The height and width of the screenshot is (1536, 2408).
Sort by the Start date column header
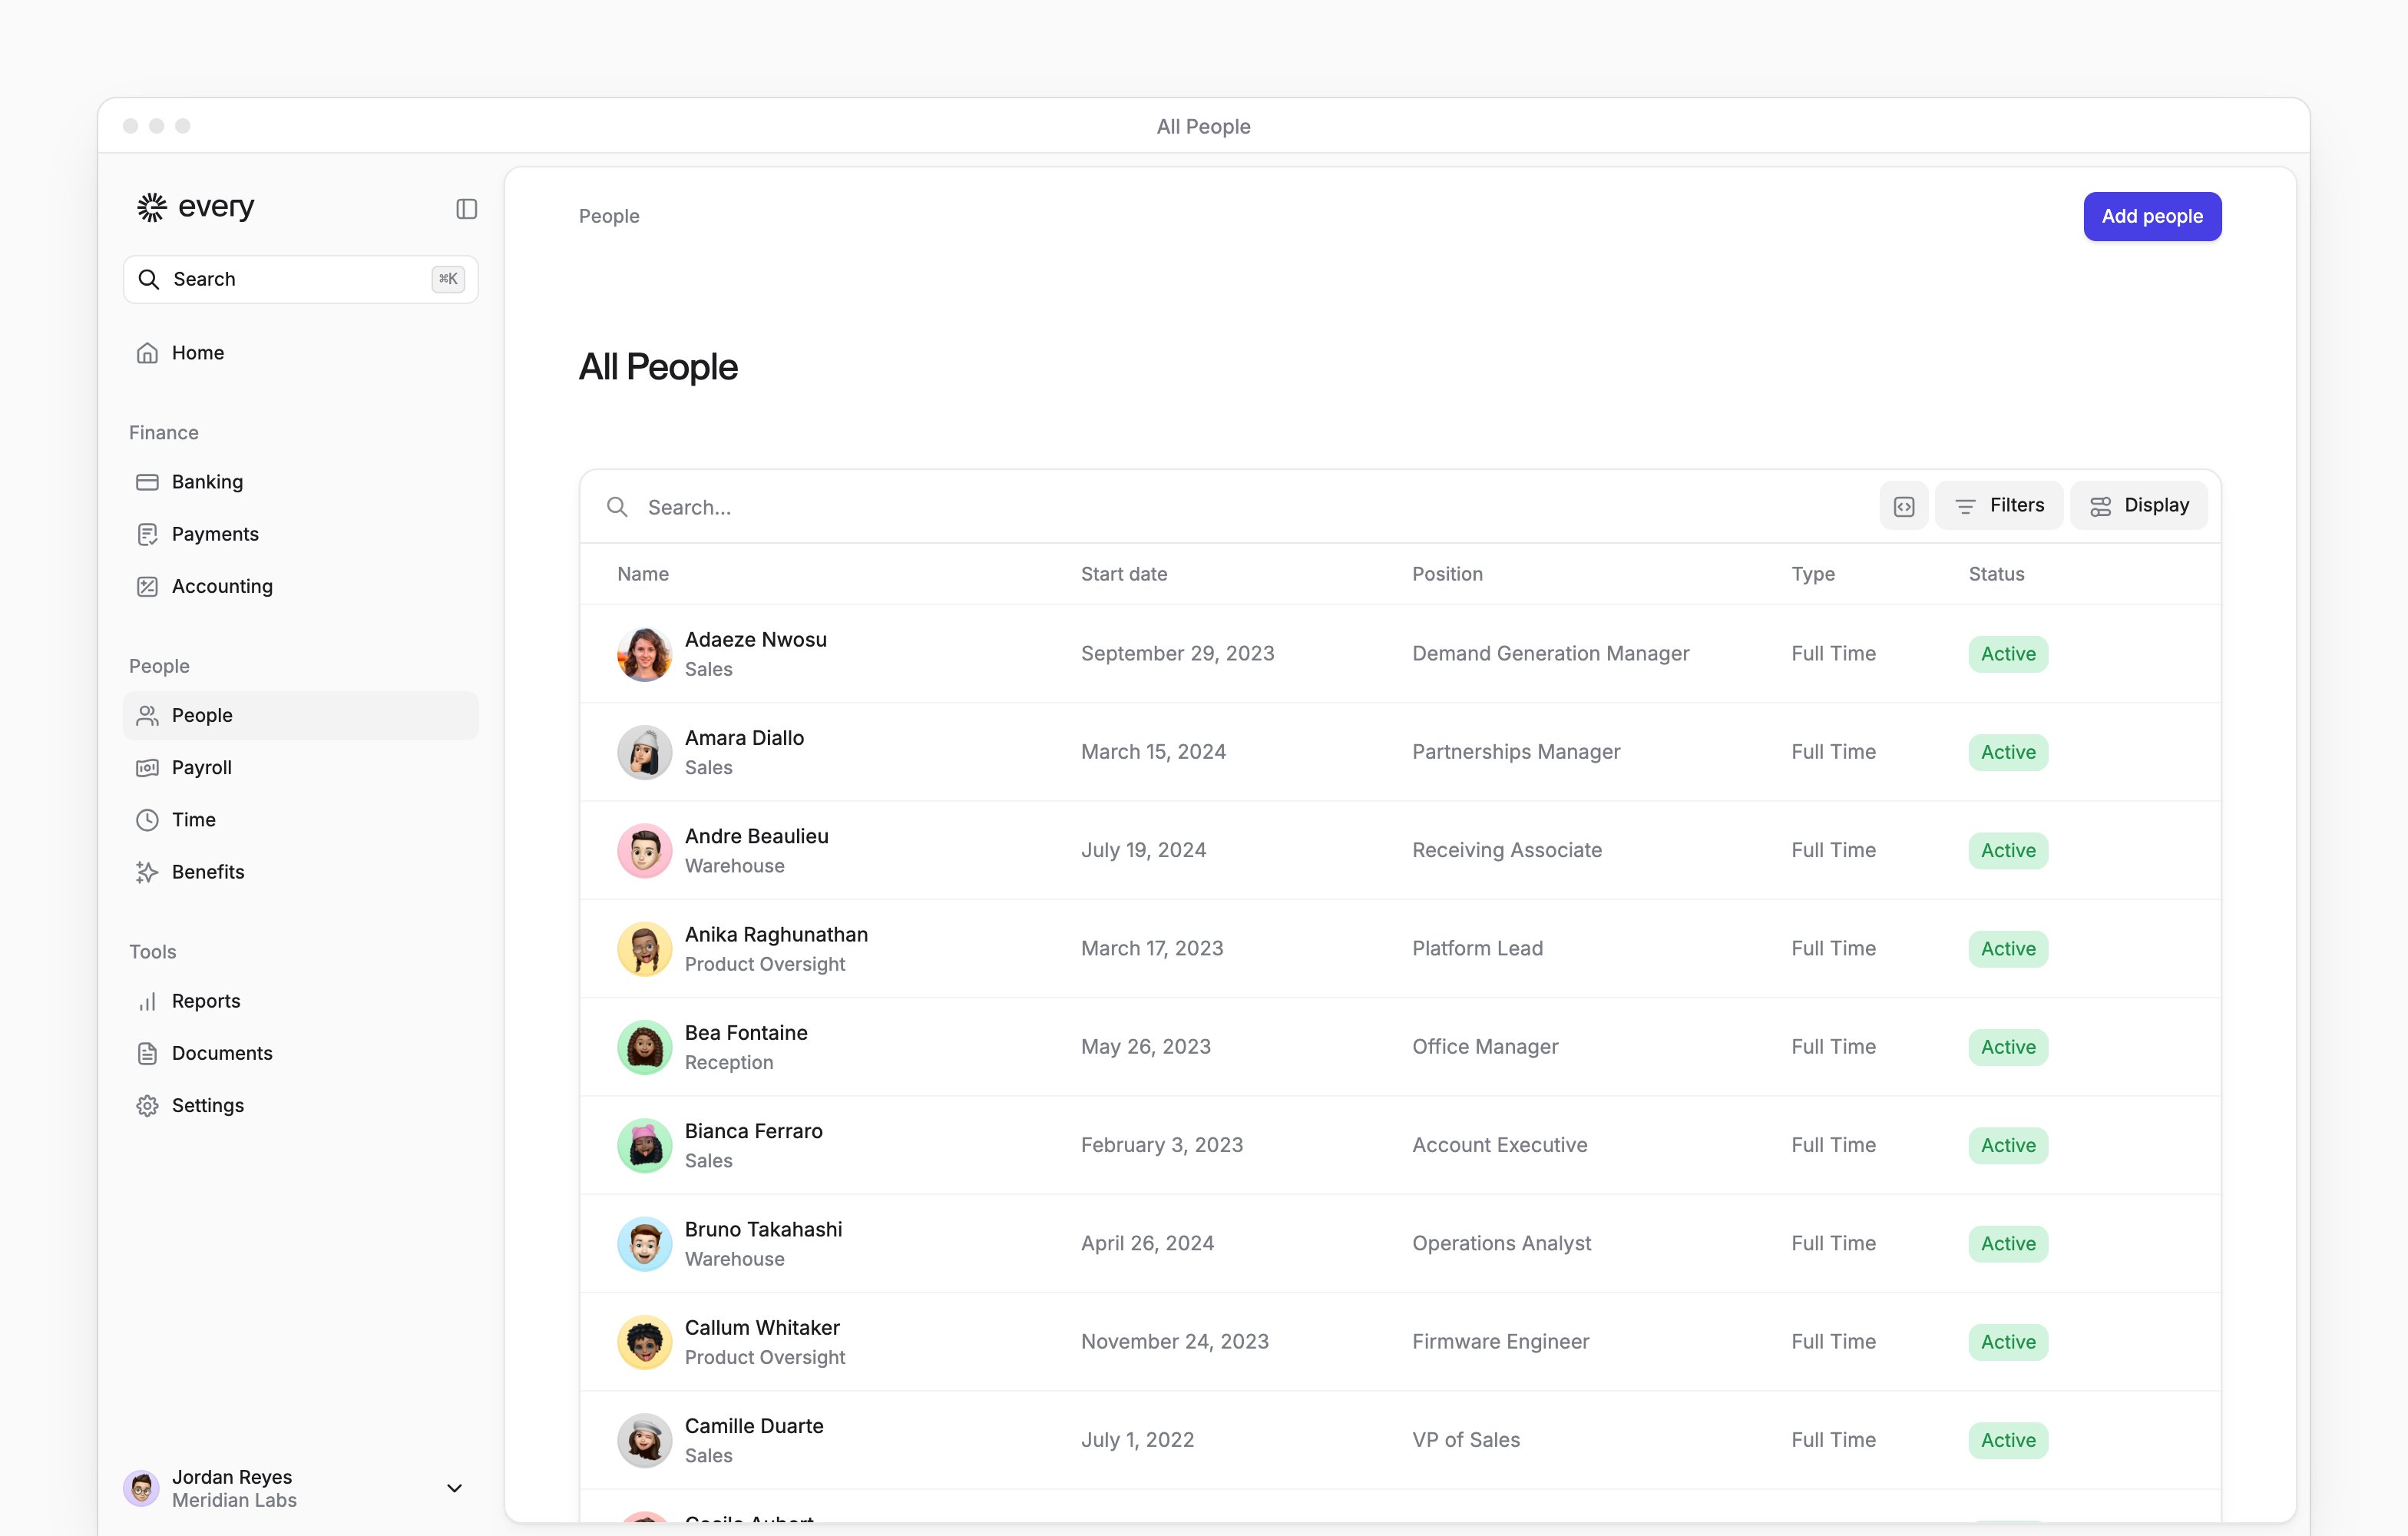[x=1124, y=574]
